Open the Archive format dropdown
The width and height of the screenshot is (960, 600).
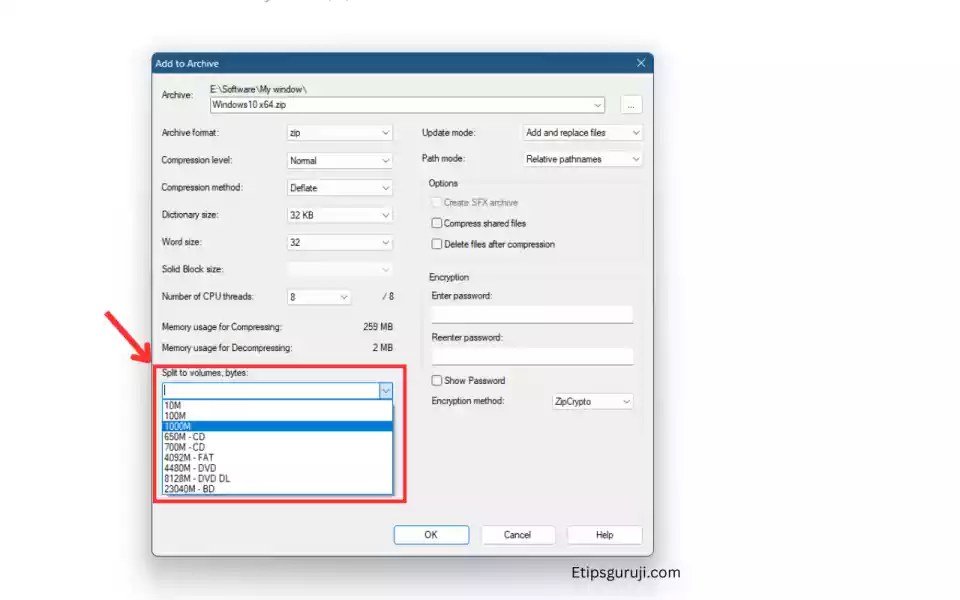pos(339,132)
